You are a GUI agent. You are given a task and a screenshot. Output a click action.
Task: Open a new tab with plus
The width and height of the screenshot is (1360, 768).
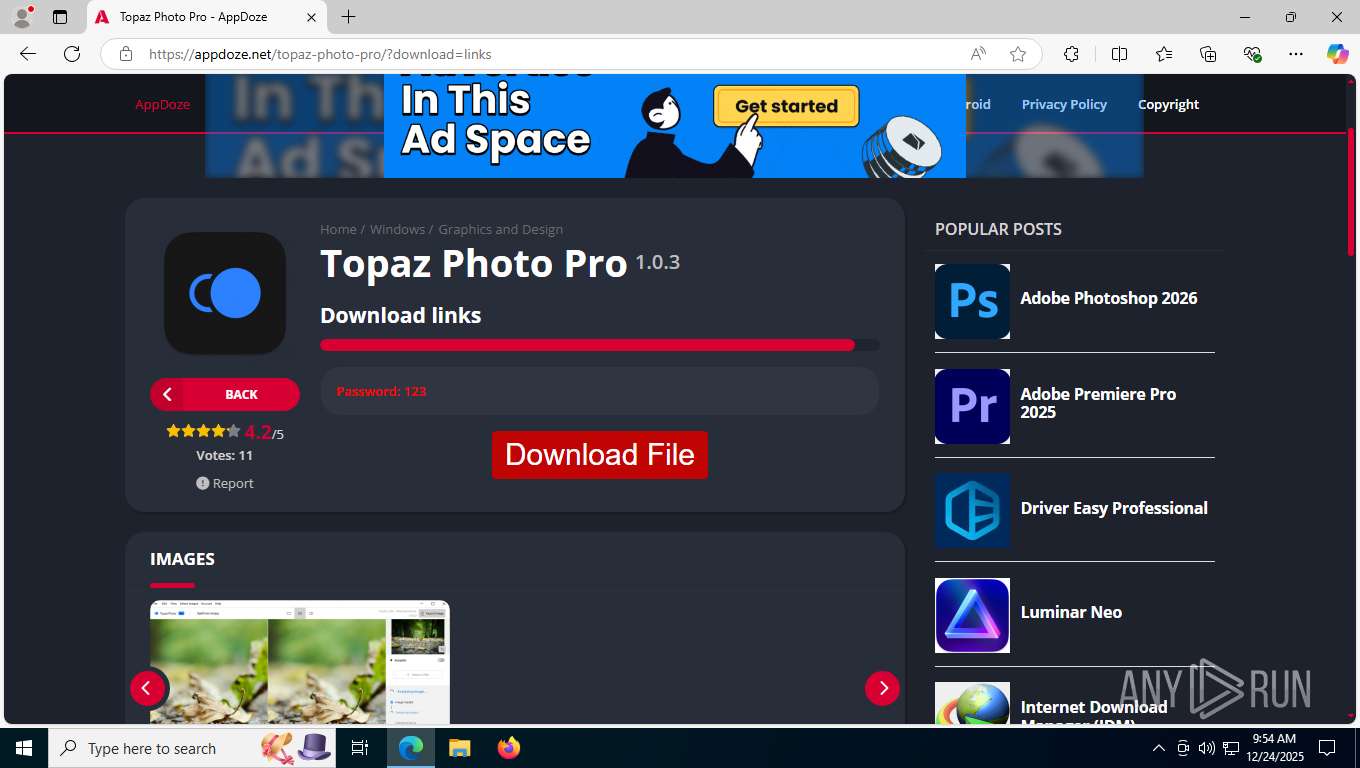click(348, 16)
